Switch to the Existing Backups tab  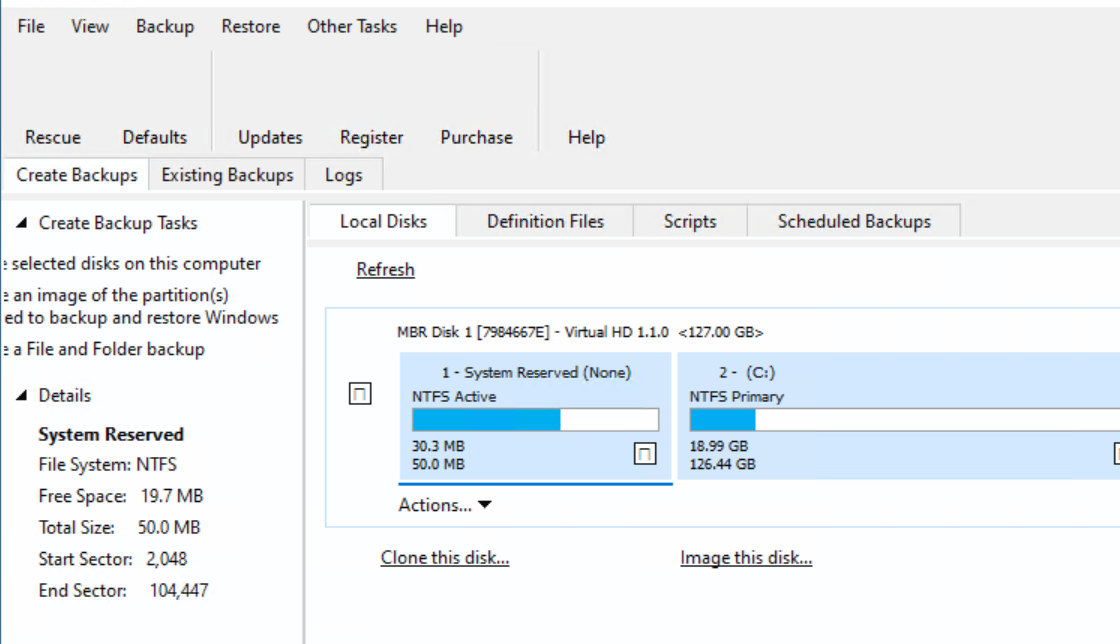(226, 174)
